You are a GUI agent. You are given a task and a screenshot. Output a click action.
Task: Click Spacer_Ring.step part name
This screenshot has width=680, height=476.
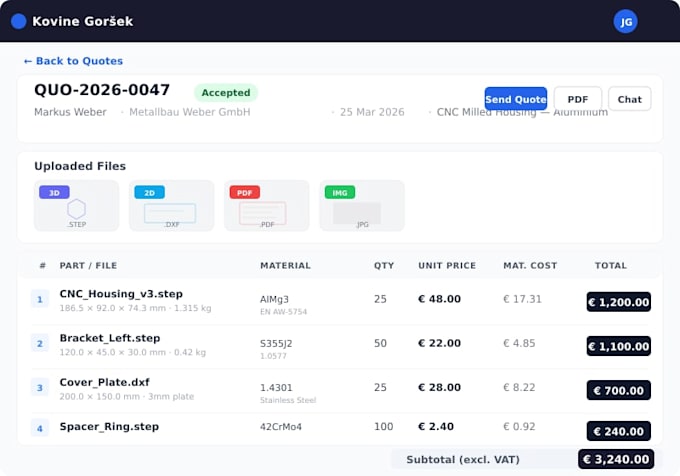109,427
